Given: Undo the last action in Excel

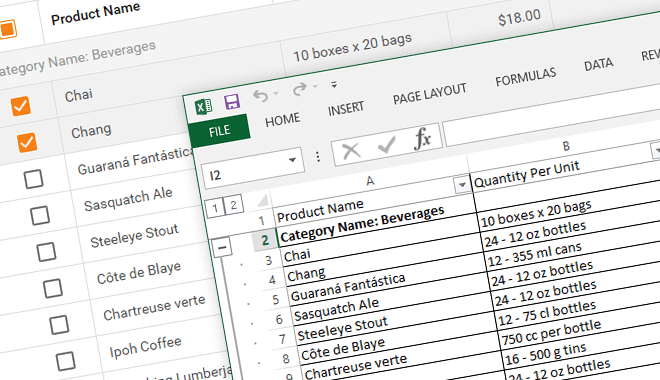Looking at the screenshot, I should point(261,96).
